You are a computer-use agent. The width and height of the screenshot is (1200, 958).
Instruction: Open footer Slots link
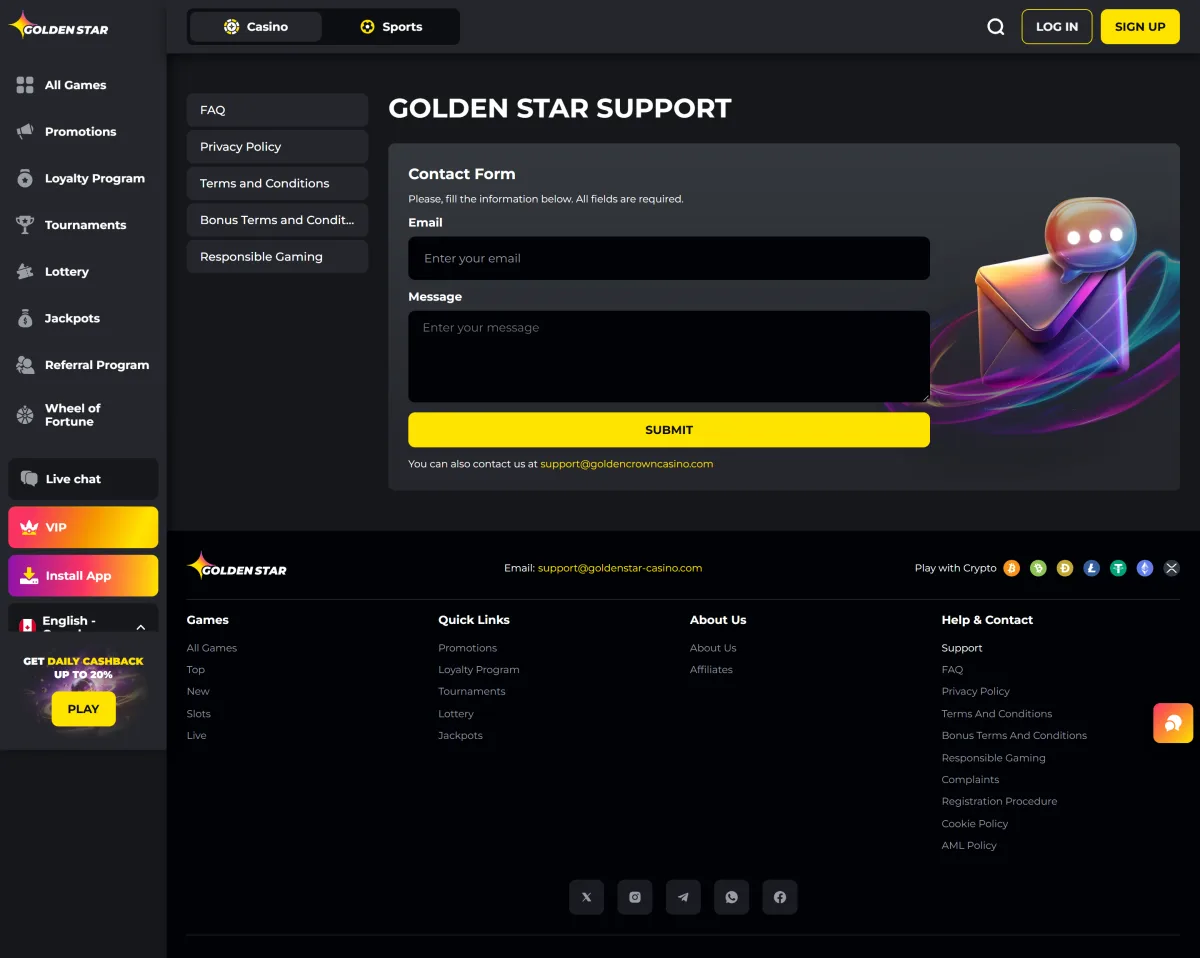pos(199,714)
